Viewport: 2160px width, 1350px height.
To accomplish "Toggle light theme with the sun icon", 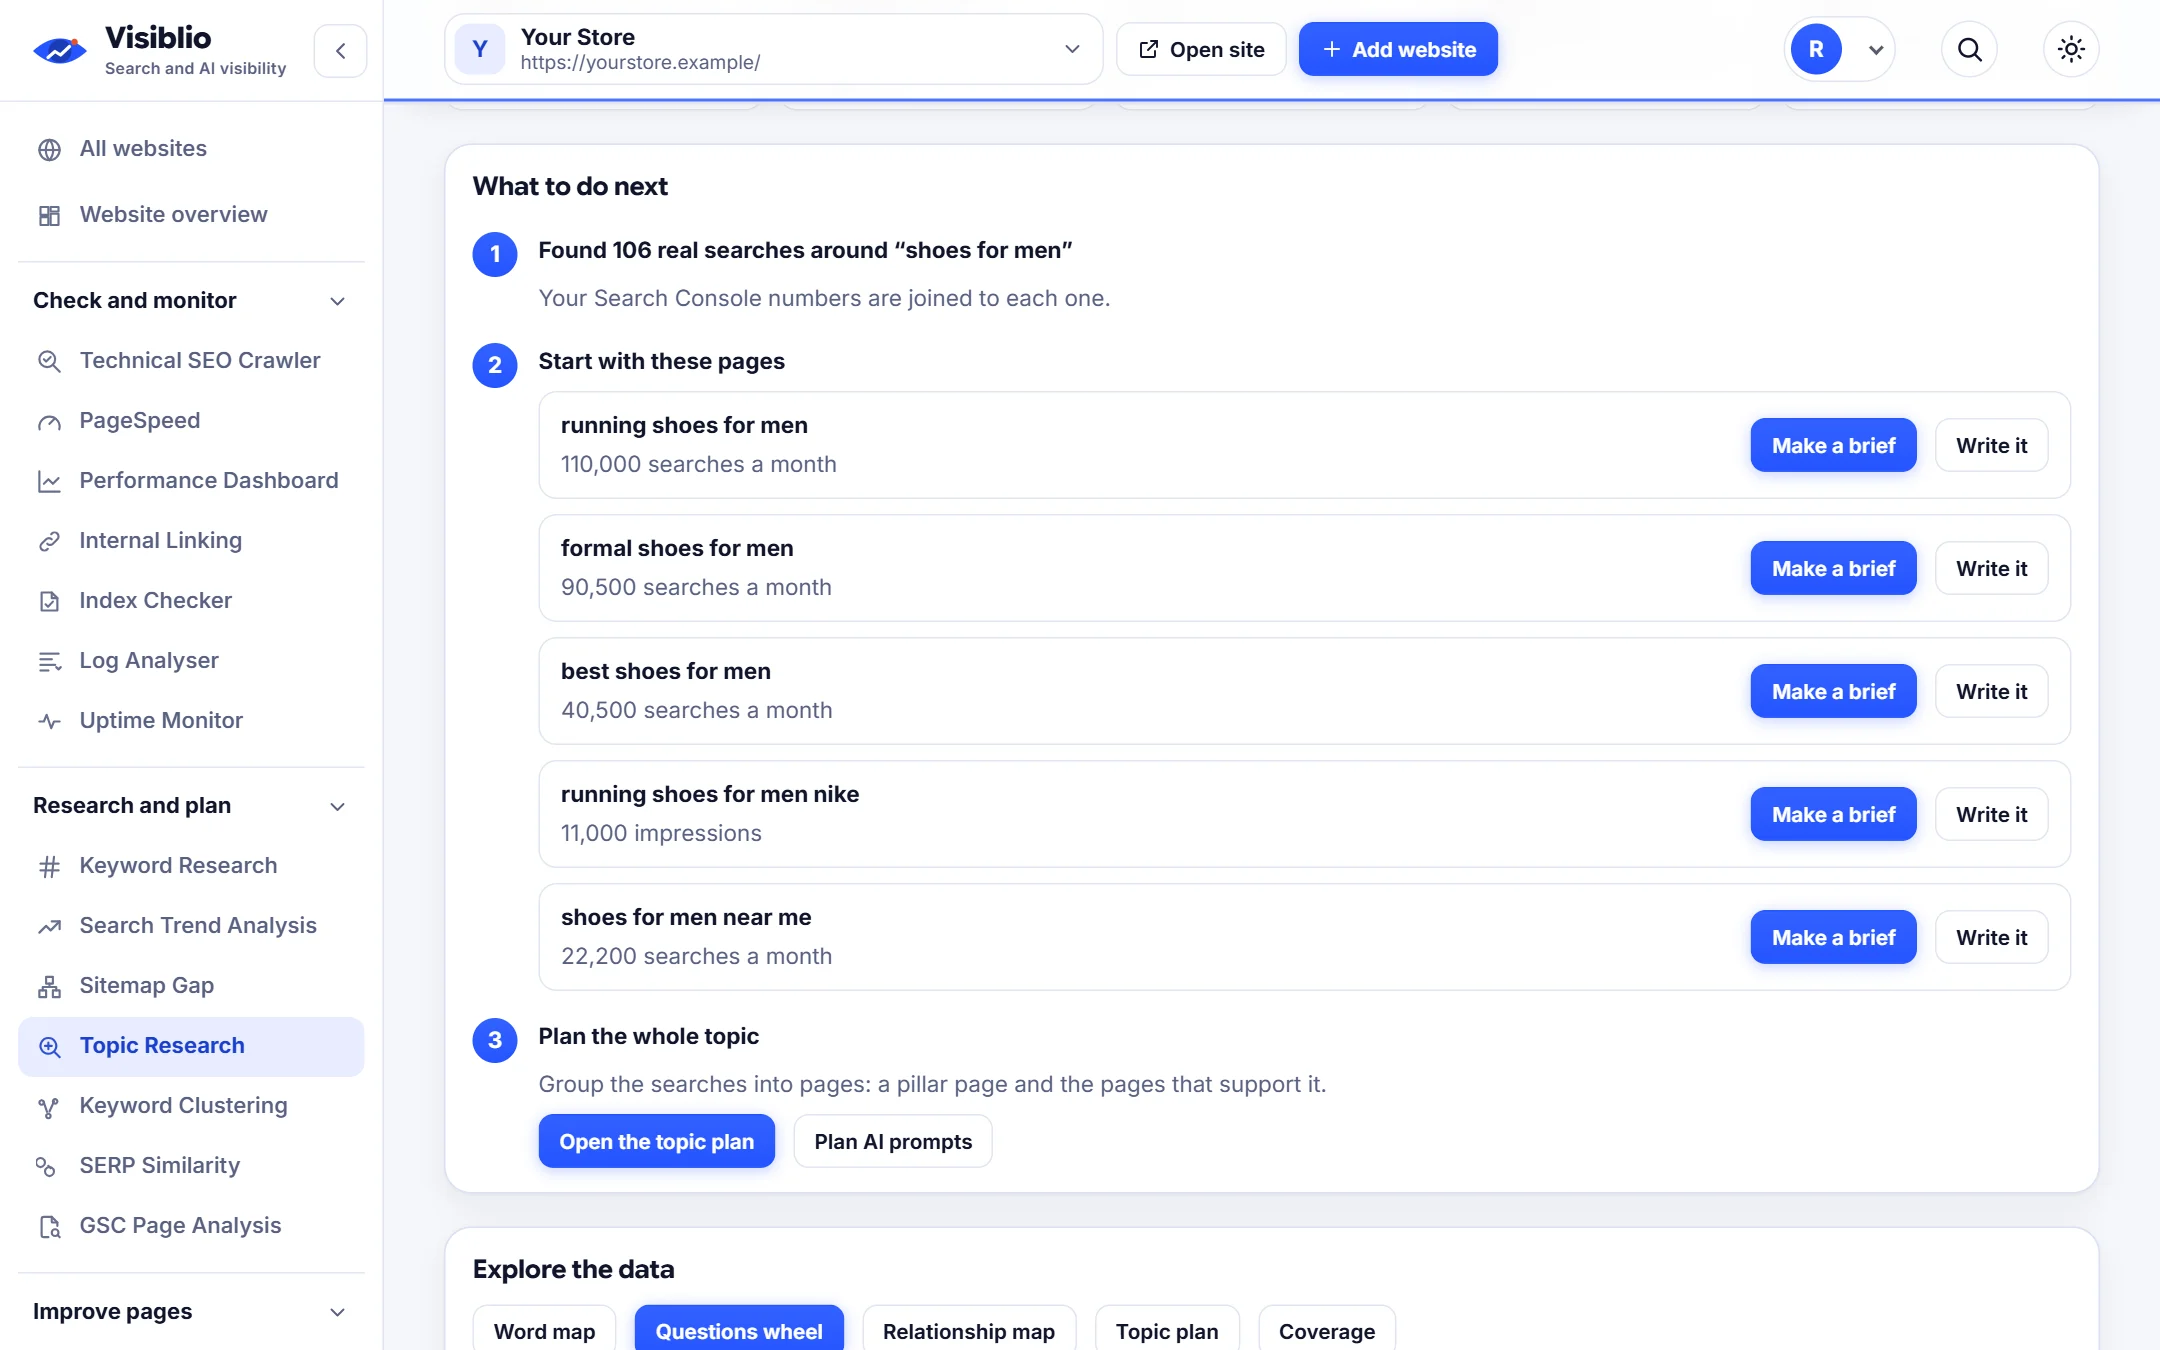I will 2071,49.
